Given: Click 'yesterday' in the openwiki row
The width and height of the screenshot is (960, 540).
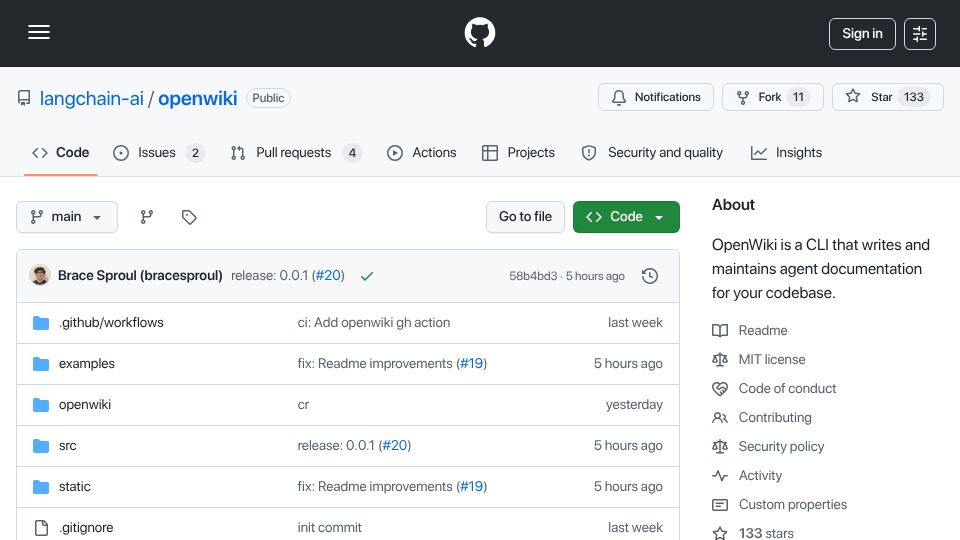Looking at the screenshot, I should point(634,405).
